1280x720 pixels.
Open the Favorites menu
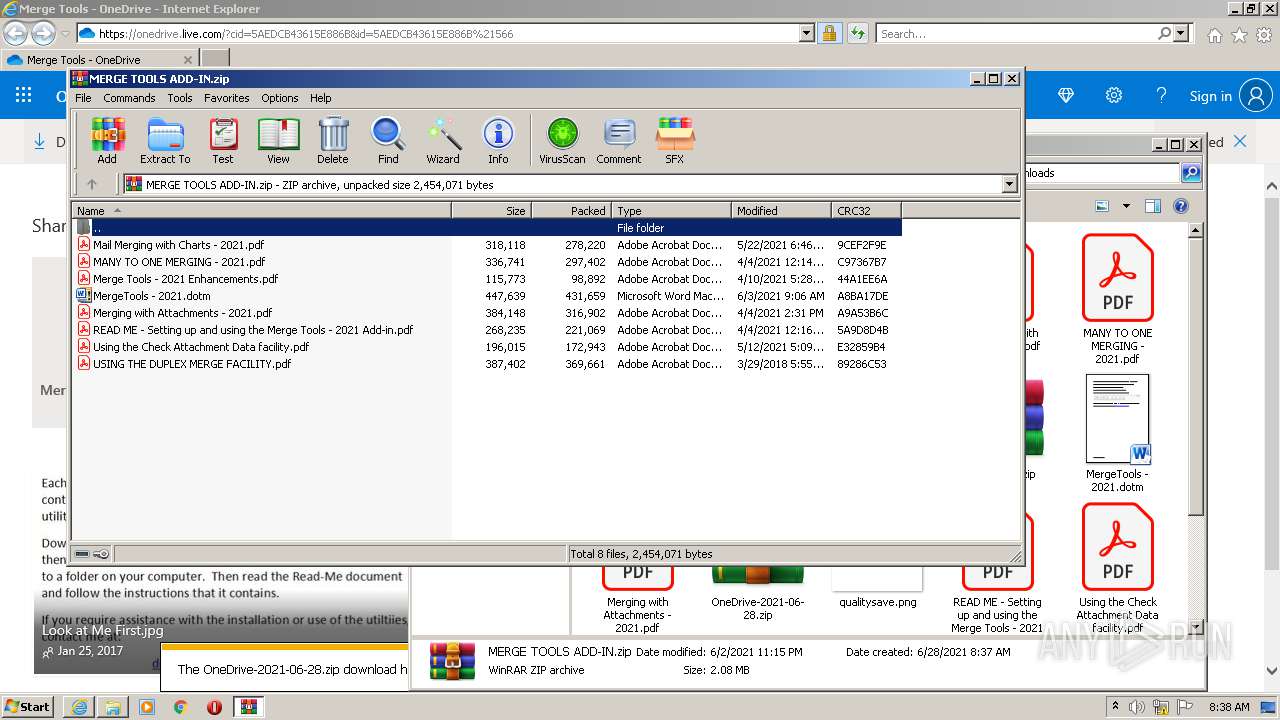coord(227,98)
